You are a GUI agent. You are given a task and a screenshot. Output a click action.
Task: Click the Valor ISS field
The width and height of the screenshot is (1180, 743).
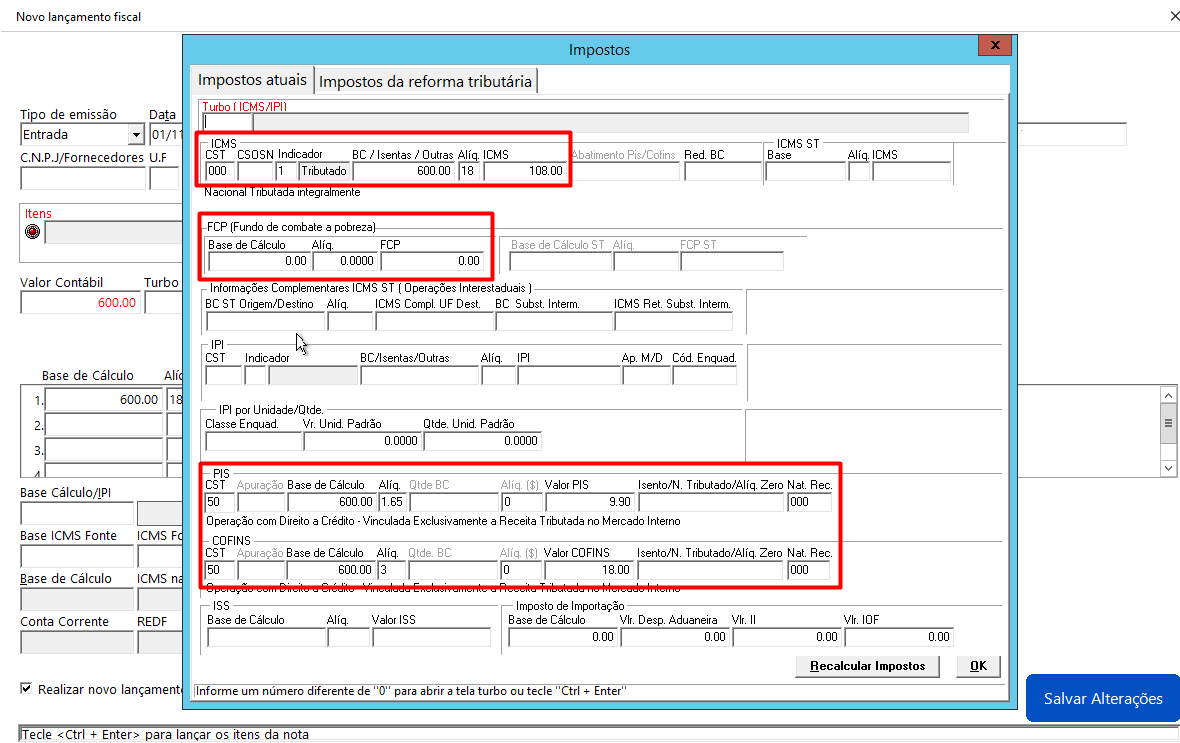click(x=431, y=637)
